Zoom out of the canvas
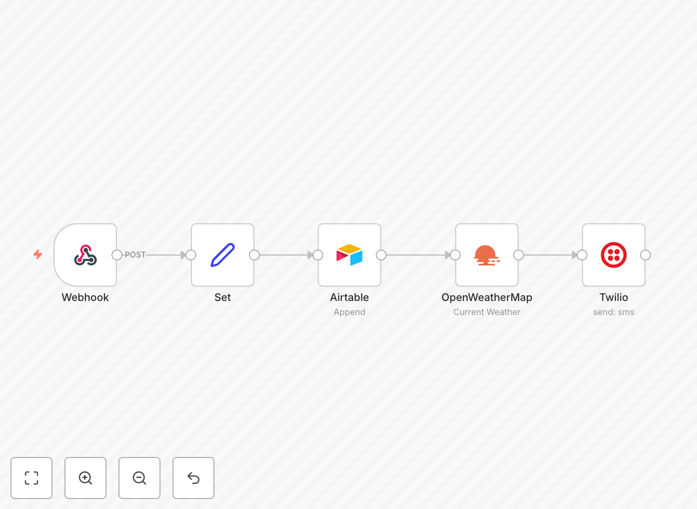 (139, 478)
